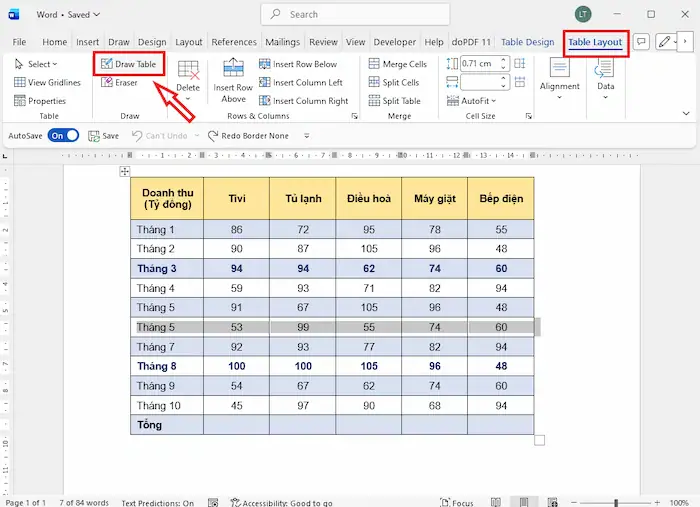Viewport: 700px width, 507px height.
Task: Turn off the AutoSave switch
Action: point(62,135)
